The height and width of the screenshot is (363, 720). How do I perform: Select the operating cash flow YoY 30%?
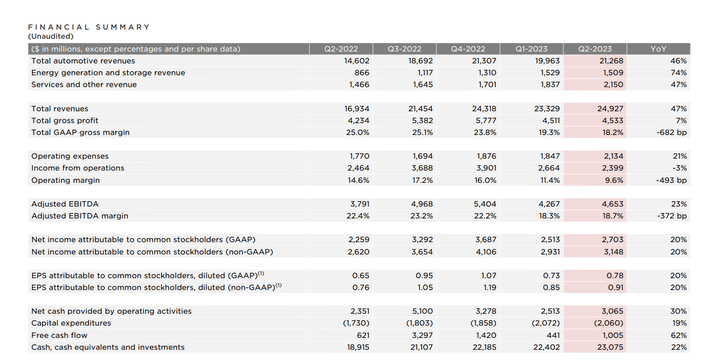point(679,311)
